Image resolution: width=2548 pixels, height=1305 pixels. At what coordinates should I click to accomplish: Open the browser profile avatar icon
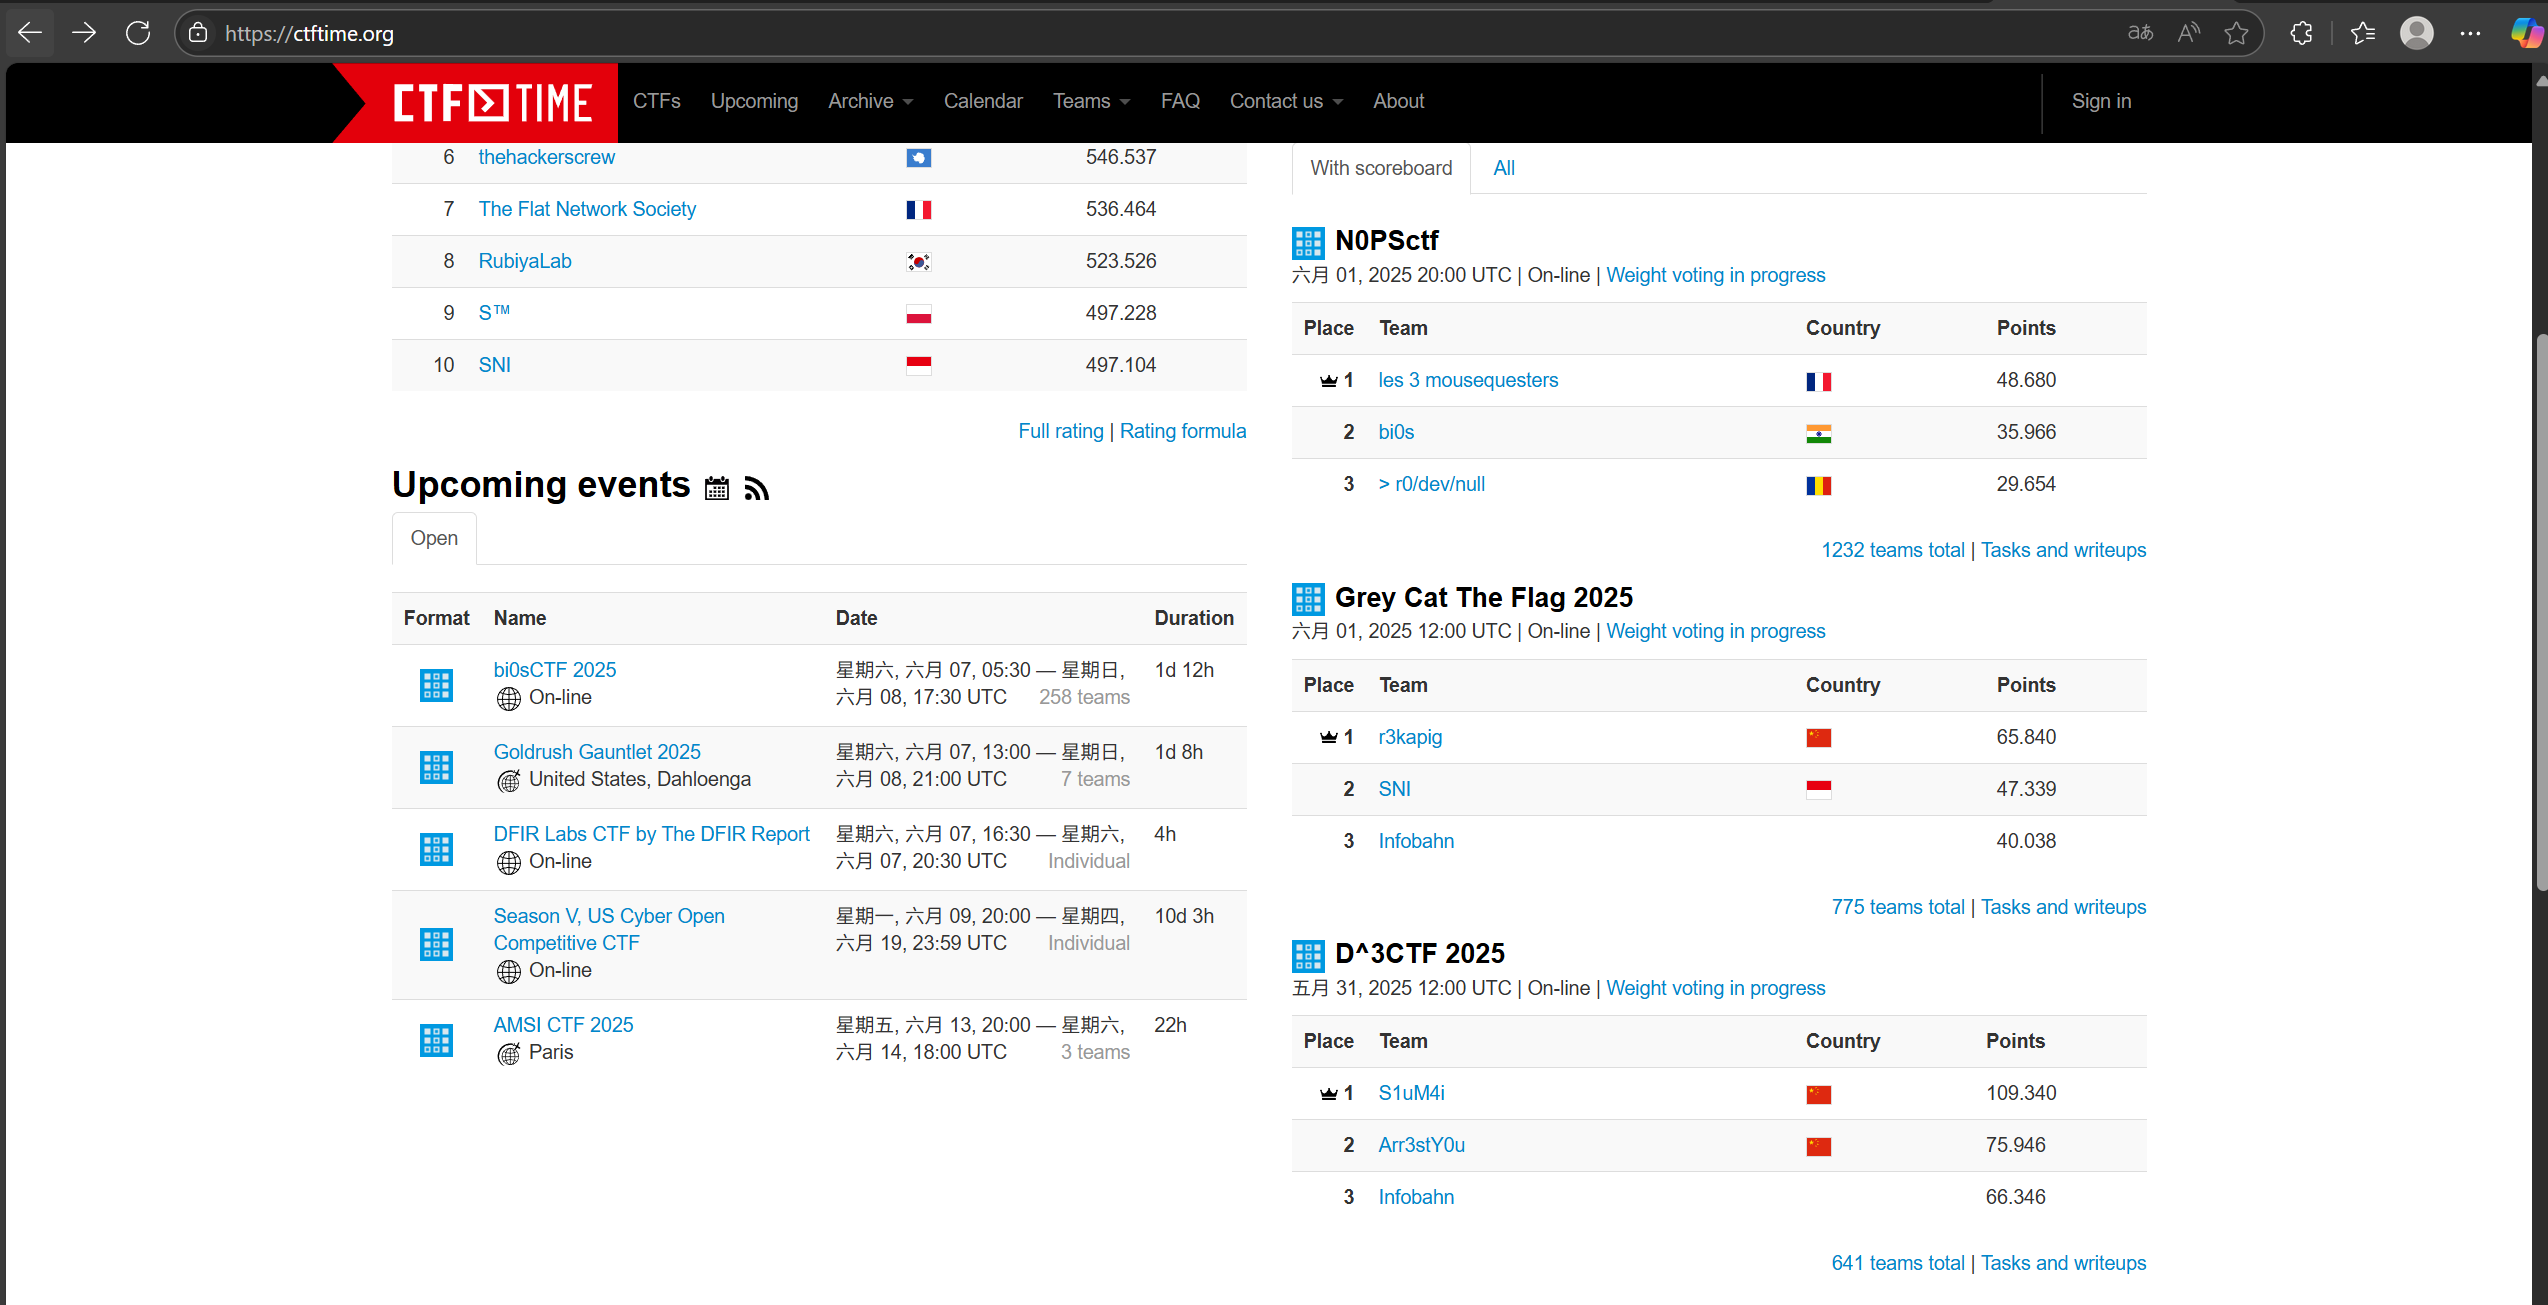pyautogui.click(x=2416, y=33)
